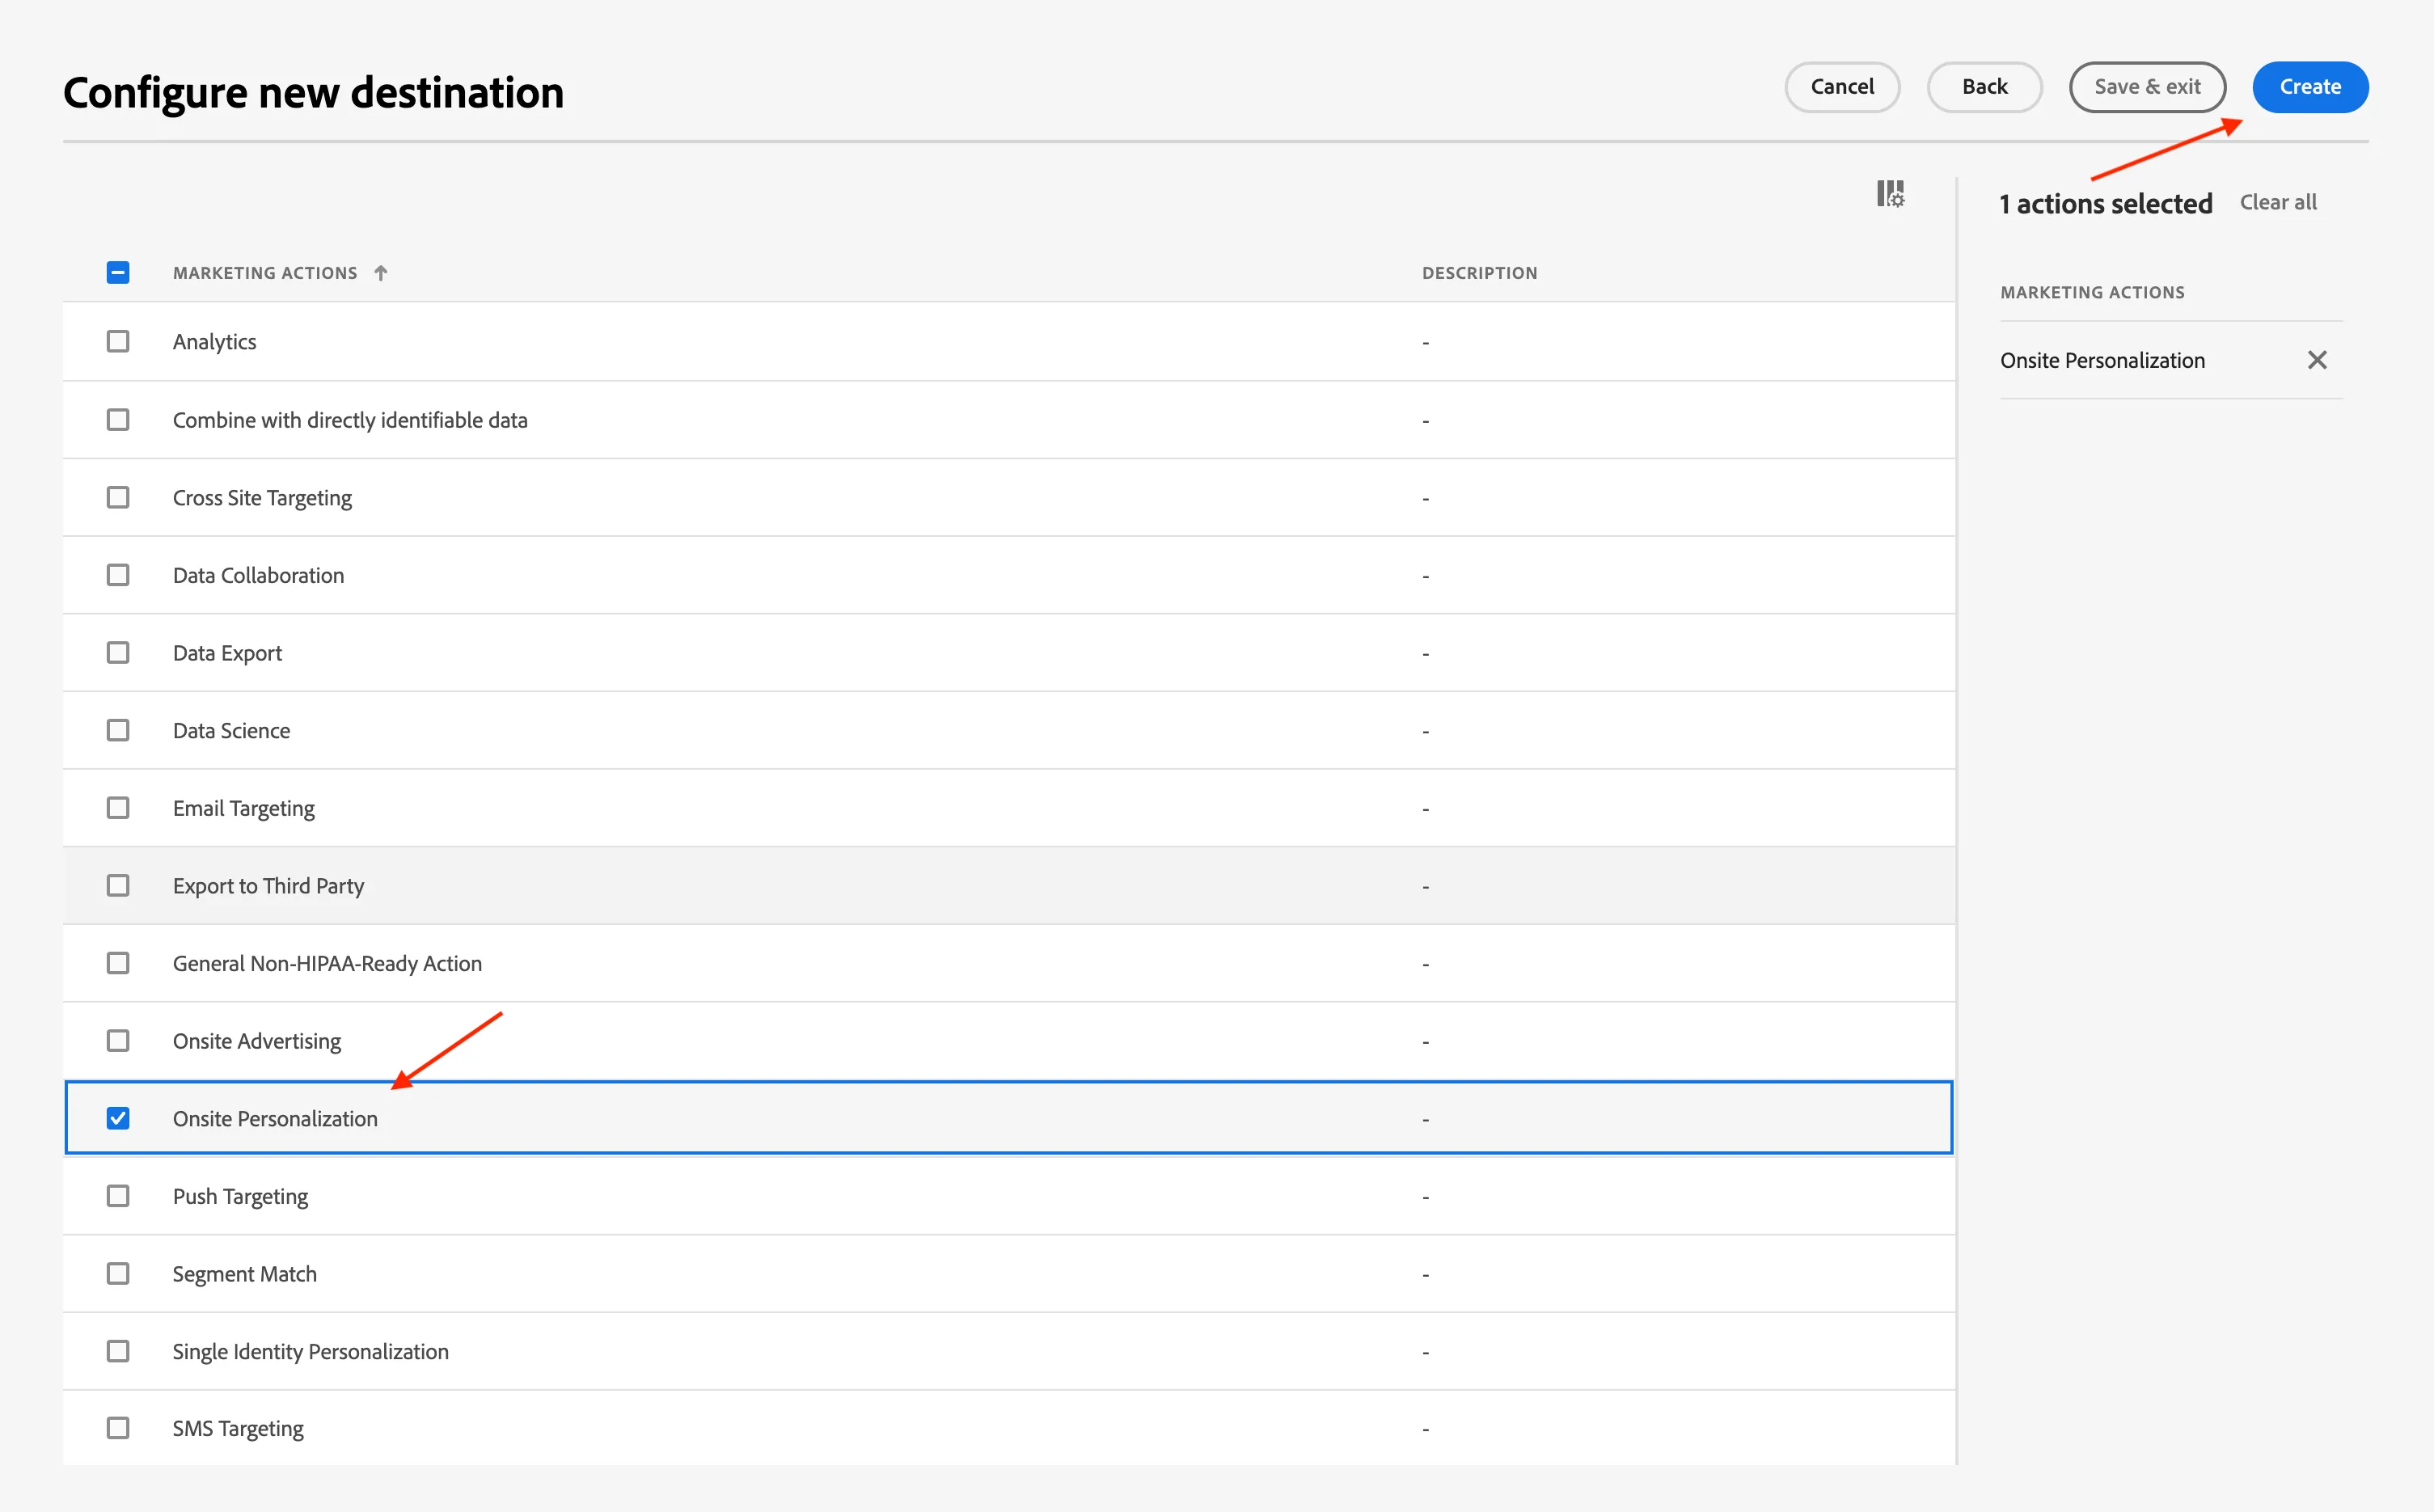Tick the Data Collaboration checkbox
Screen dimensions: 2434x1512
(x=118, y=575)
